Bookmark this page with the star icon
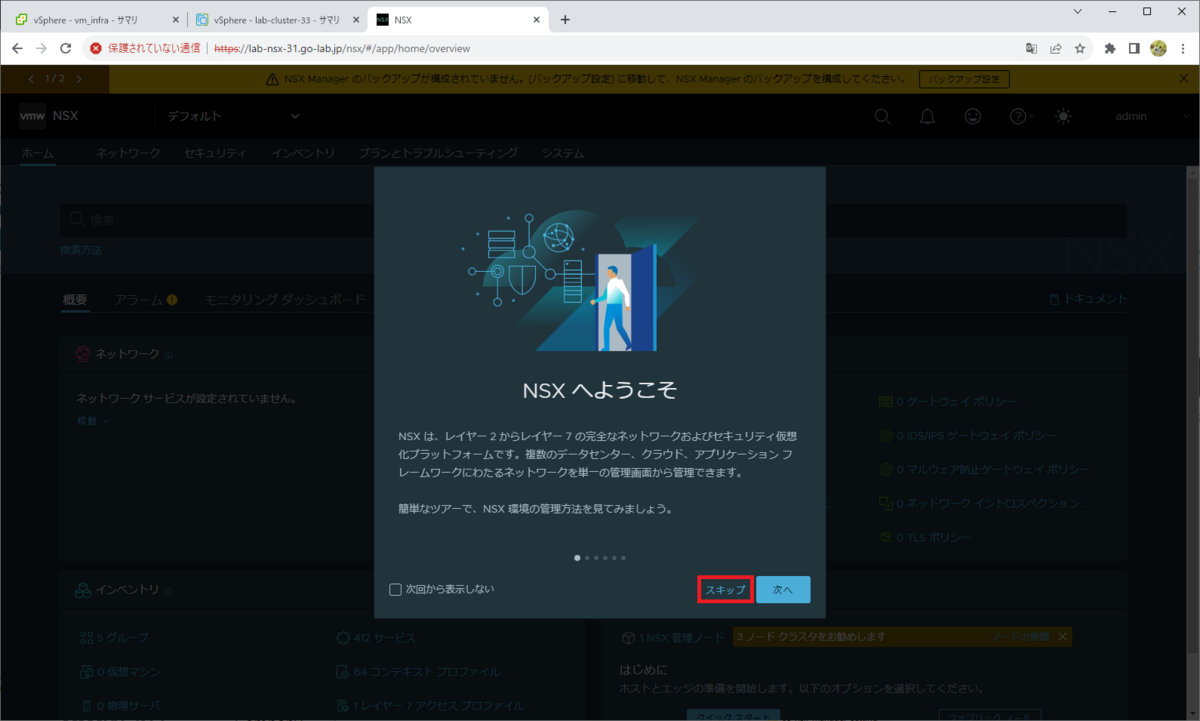 click(x=1080, y=48)
